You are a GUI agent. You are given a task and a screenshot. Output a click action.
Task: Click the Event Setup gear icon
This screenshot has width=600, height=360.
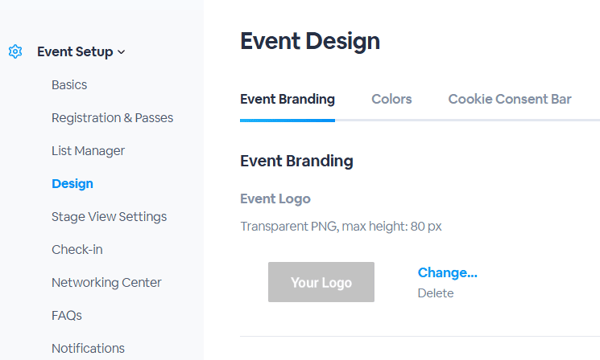[15, 51]
